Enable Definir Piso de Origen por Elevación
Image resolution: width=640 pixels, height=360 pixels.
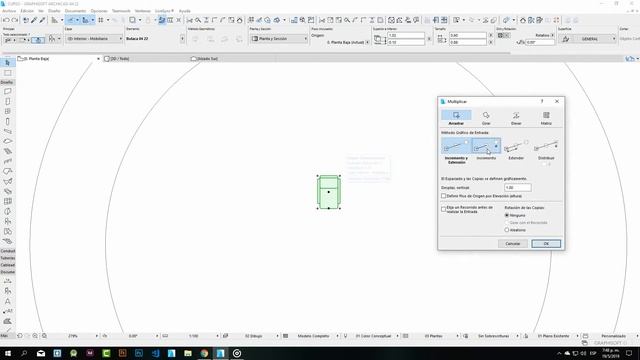click(444, 196)
